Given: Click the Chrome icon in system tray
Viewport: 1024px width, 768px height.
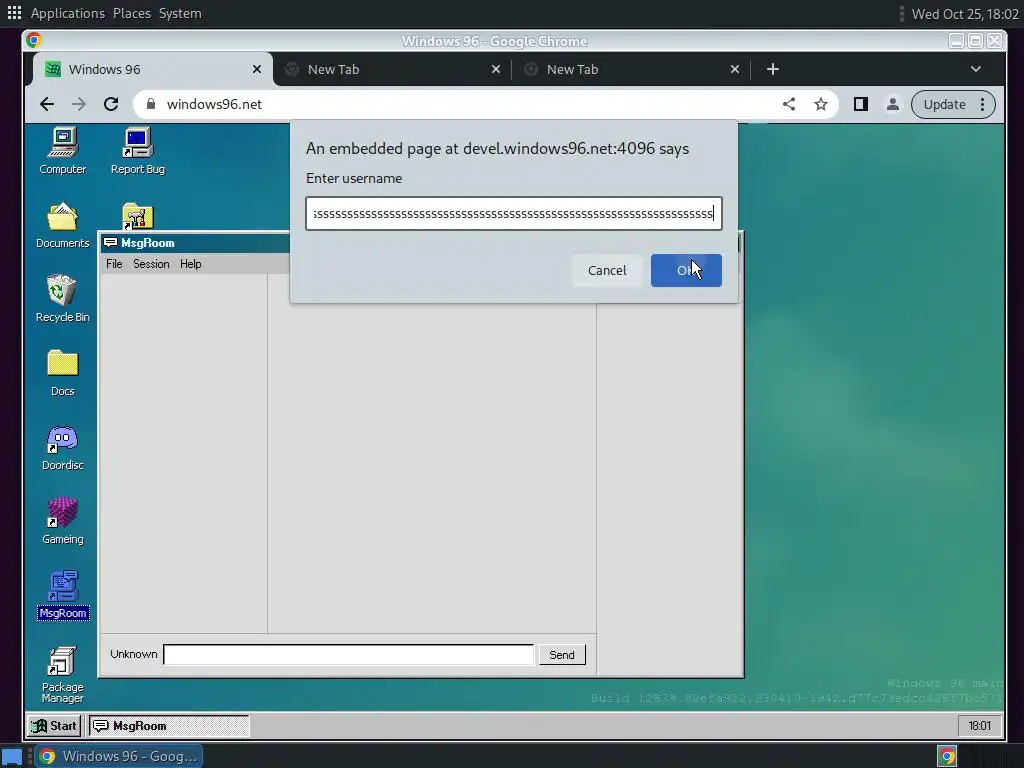Looking at the screenshot, I should (x=947, y=756).
